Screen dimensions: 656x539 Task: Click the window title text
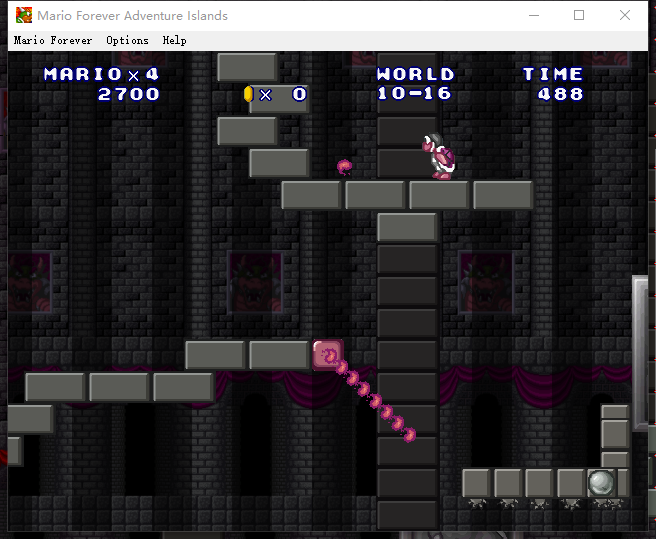(x=133, y=16)
